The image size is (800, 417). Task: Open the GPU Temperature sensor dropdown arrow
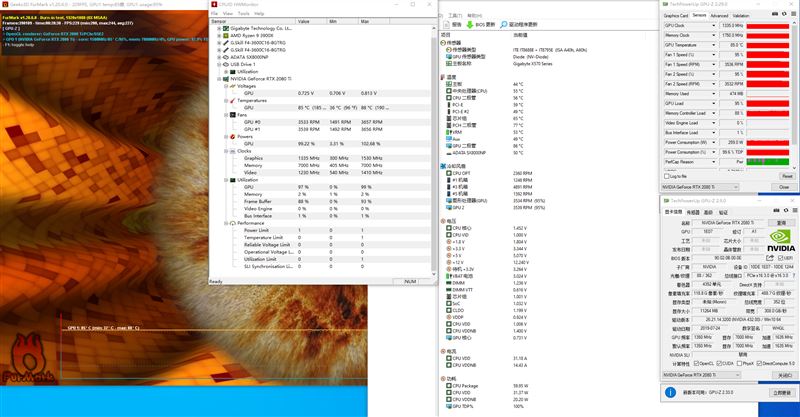click(713, 45)
